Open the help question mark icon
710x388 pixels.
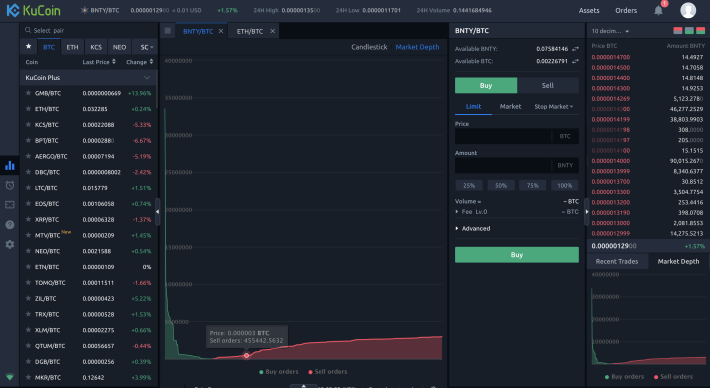point(10,225)
